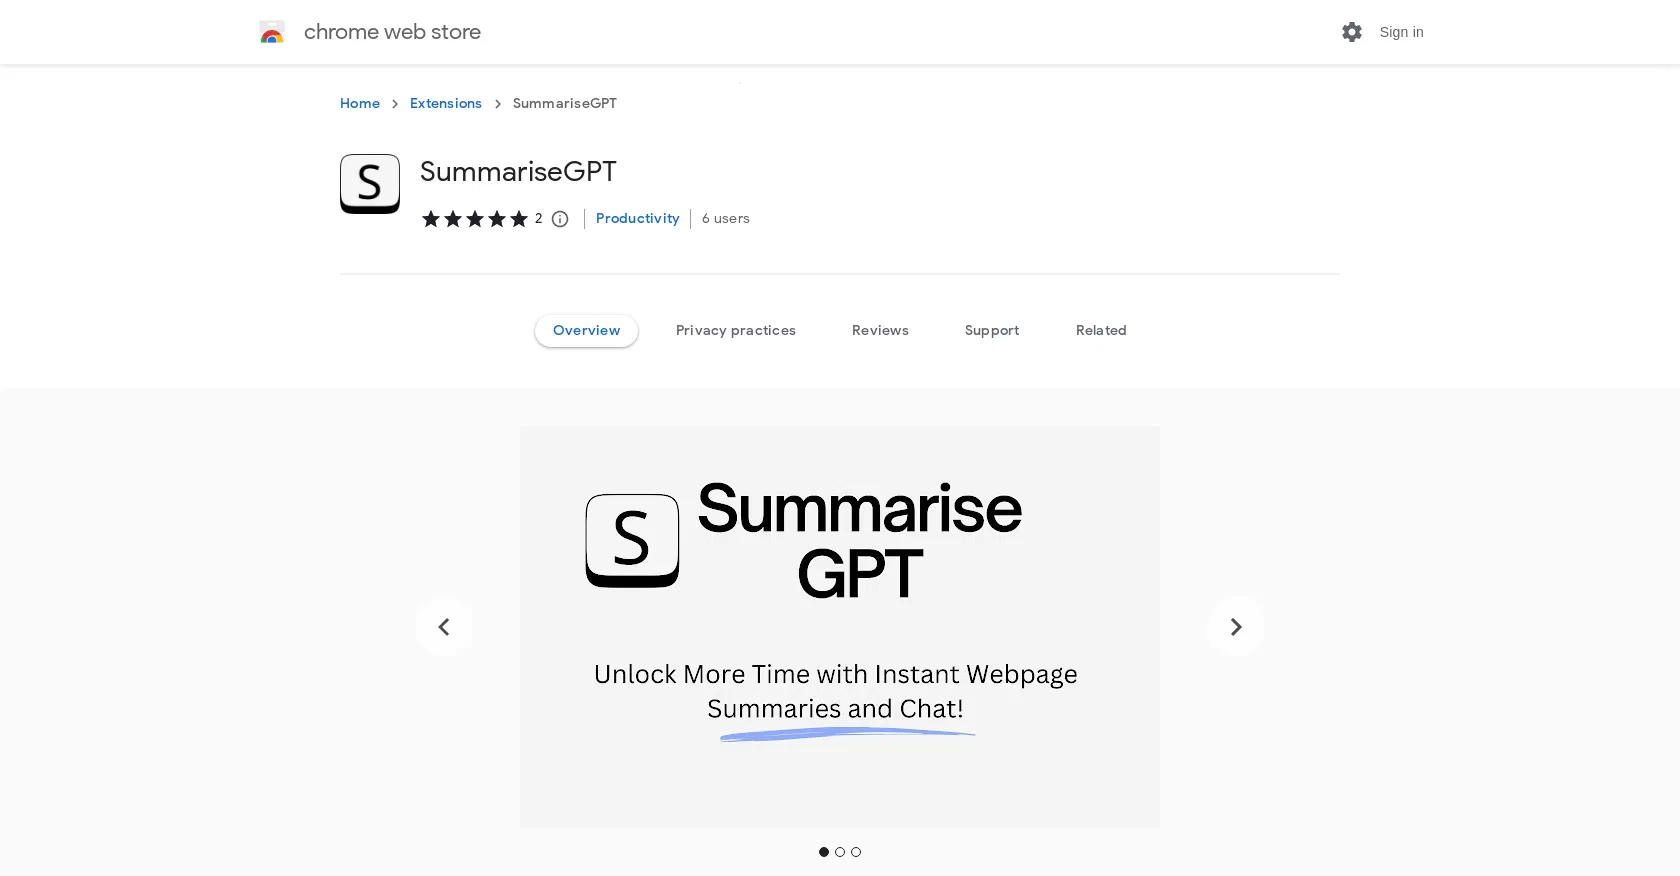Go back using the previous carousel arrow
Screen dimensions: 1680x876
point(444,627)
